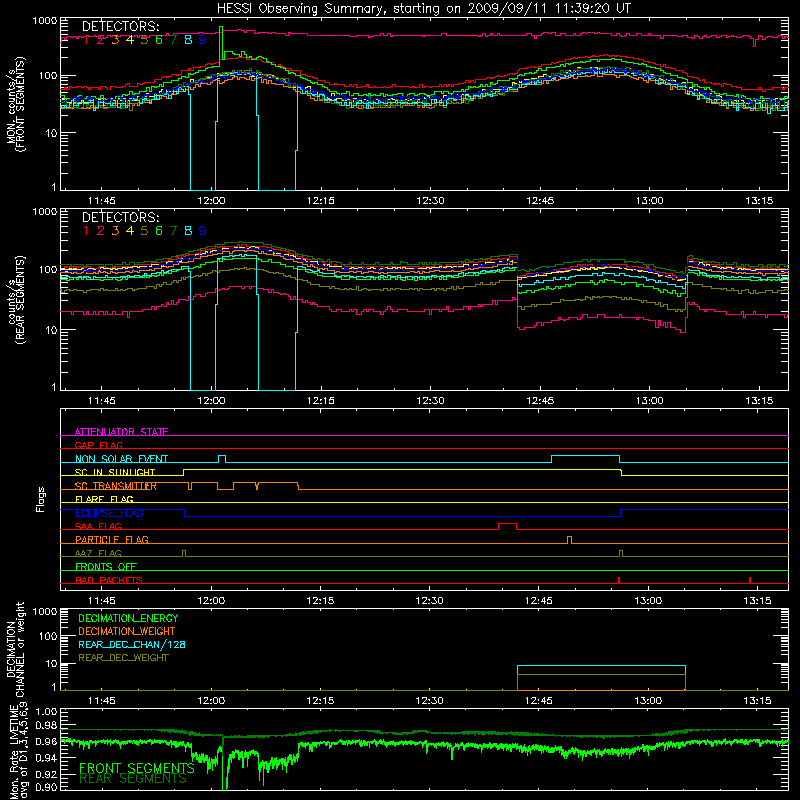Click detector number 9 in the front segments legend
The height and width of the screenshot is (800, 800).
203,40
